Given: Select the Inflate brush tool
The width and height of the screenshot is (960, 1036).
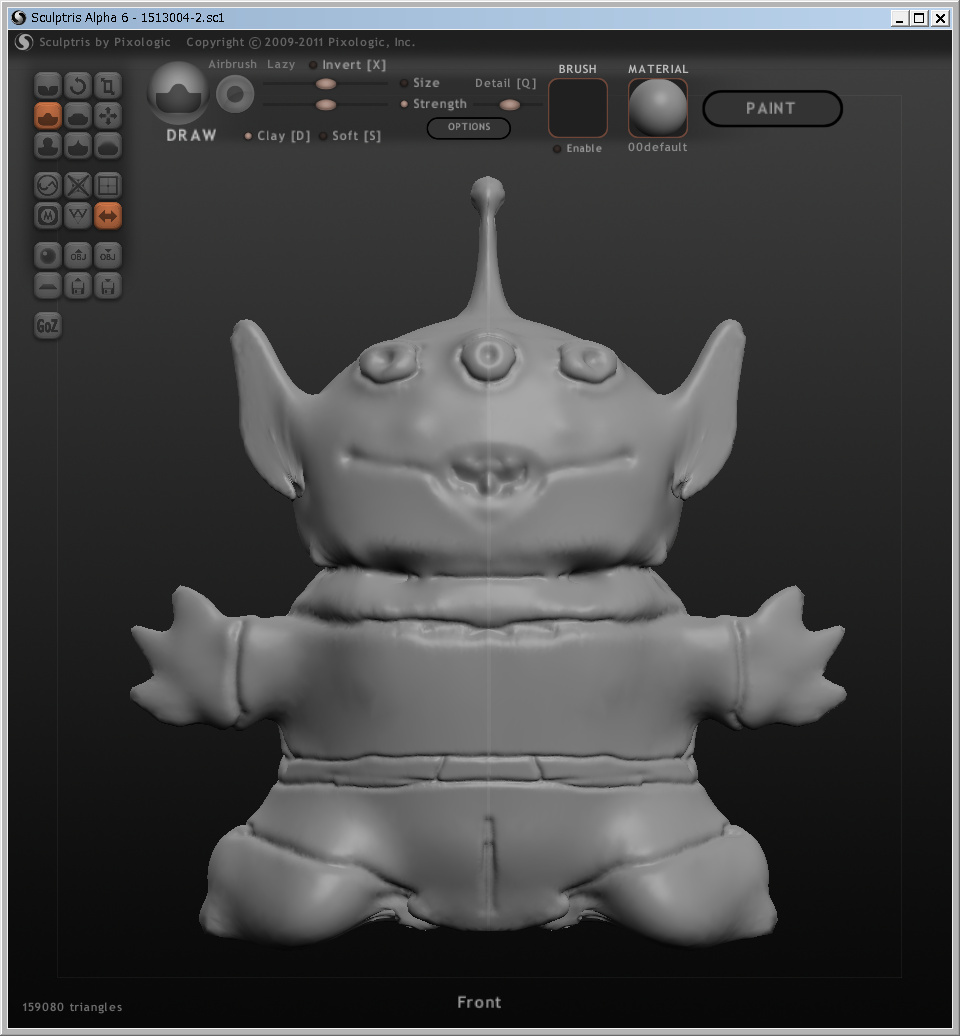Looking at the screenshot, I should pyautogui.click(x=48, y=145).
